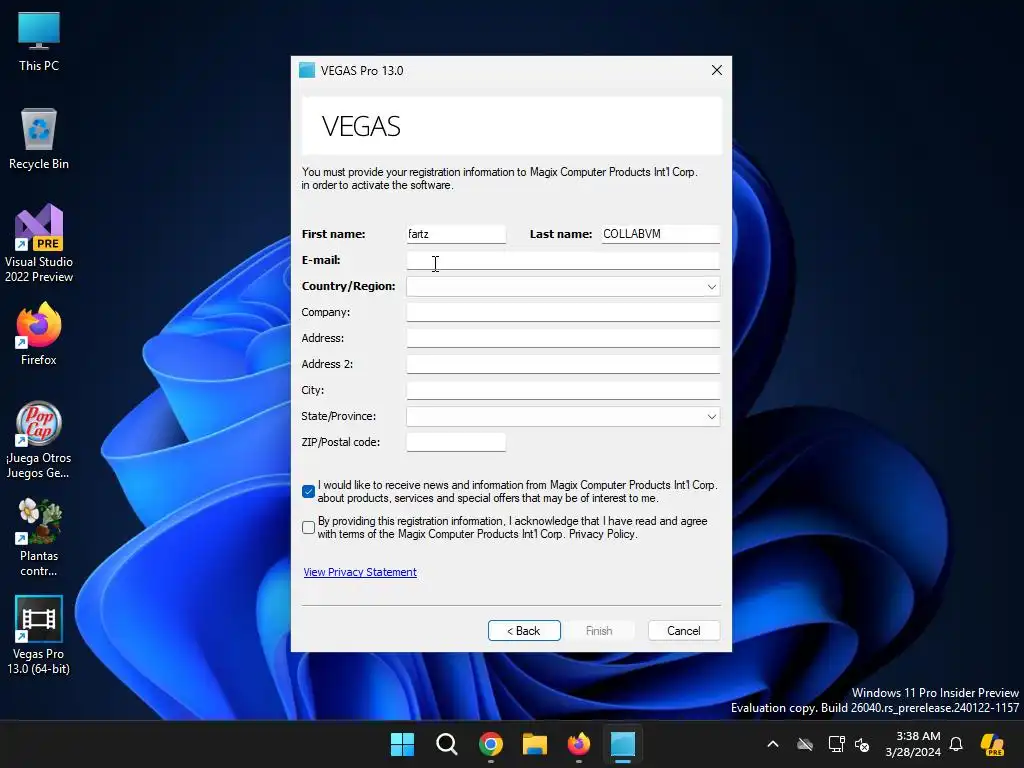Click the Last name field containing COLLABVM
Viewport: 1024px width, 768px height.
[x=660, y=234]
